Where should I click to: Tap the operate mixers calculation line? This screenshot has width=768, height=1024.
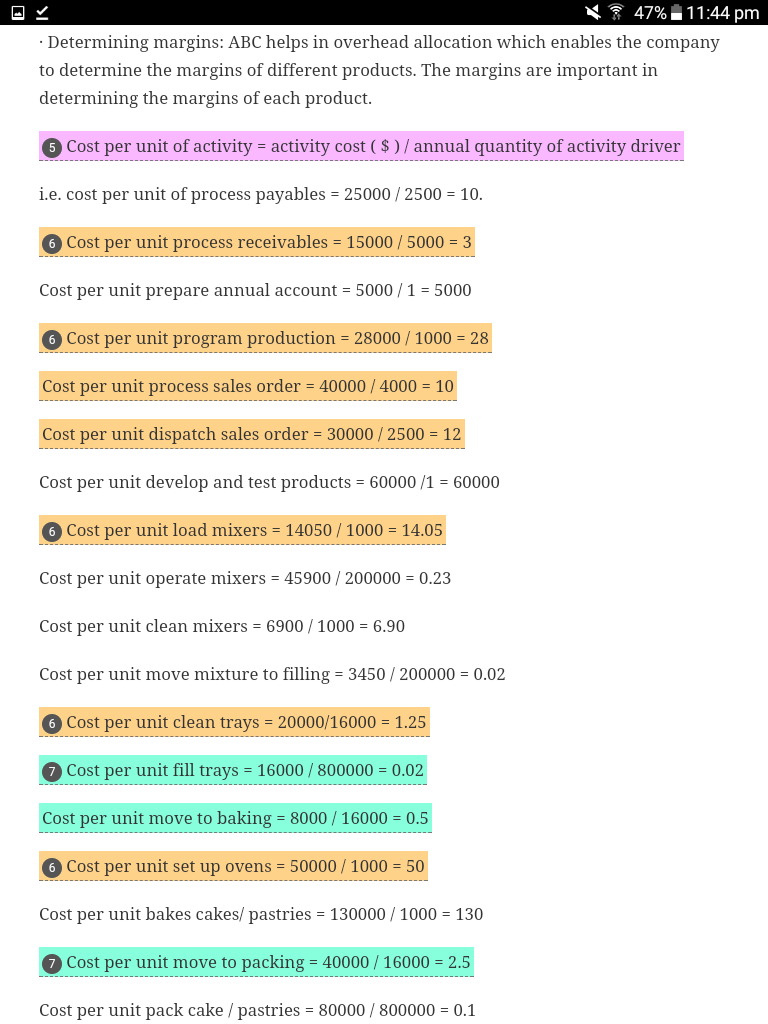click(x=245, y=579)
